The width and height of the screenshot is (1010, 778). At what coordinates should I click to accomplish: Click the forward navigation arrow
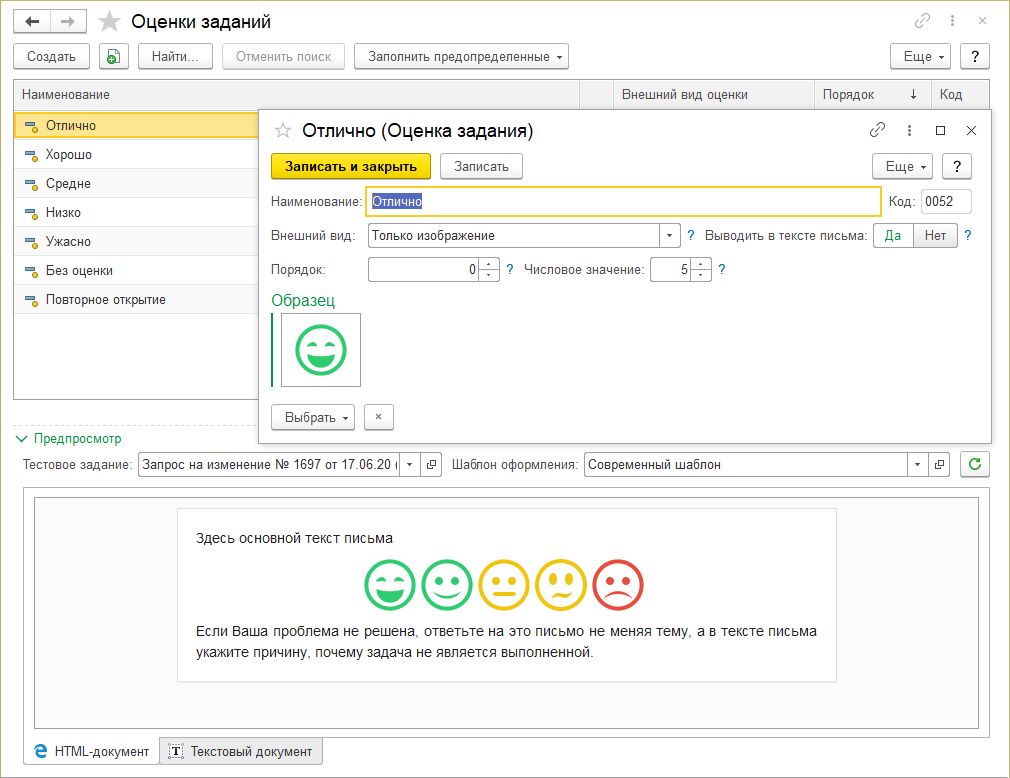[67, 21]
